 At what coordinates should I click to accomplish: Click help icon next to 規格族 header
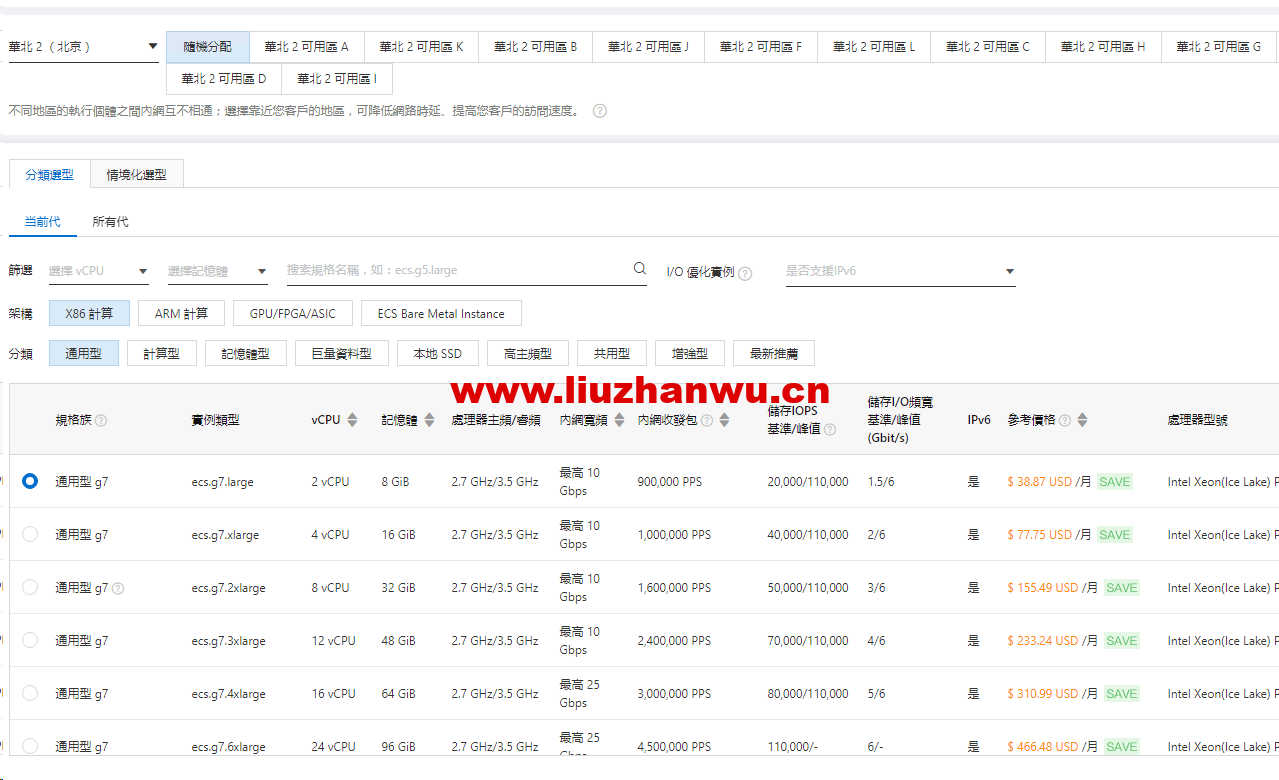[x=101, y=421]
